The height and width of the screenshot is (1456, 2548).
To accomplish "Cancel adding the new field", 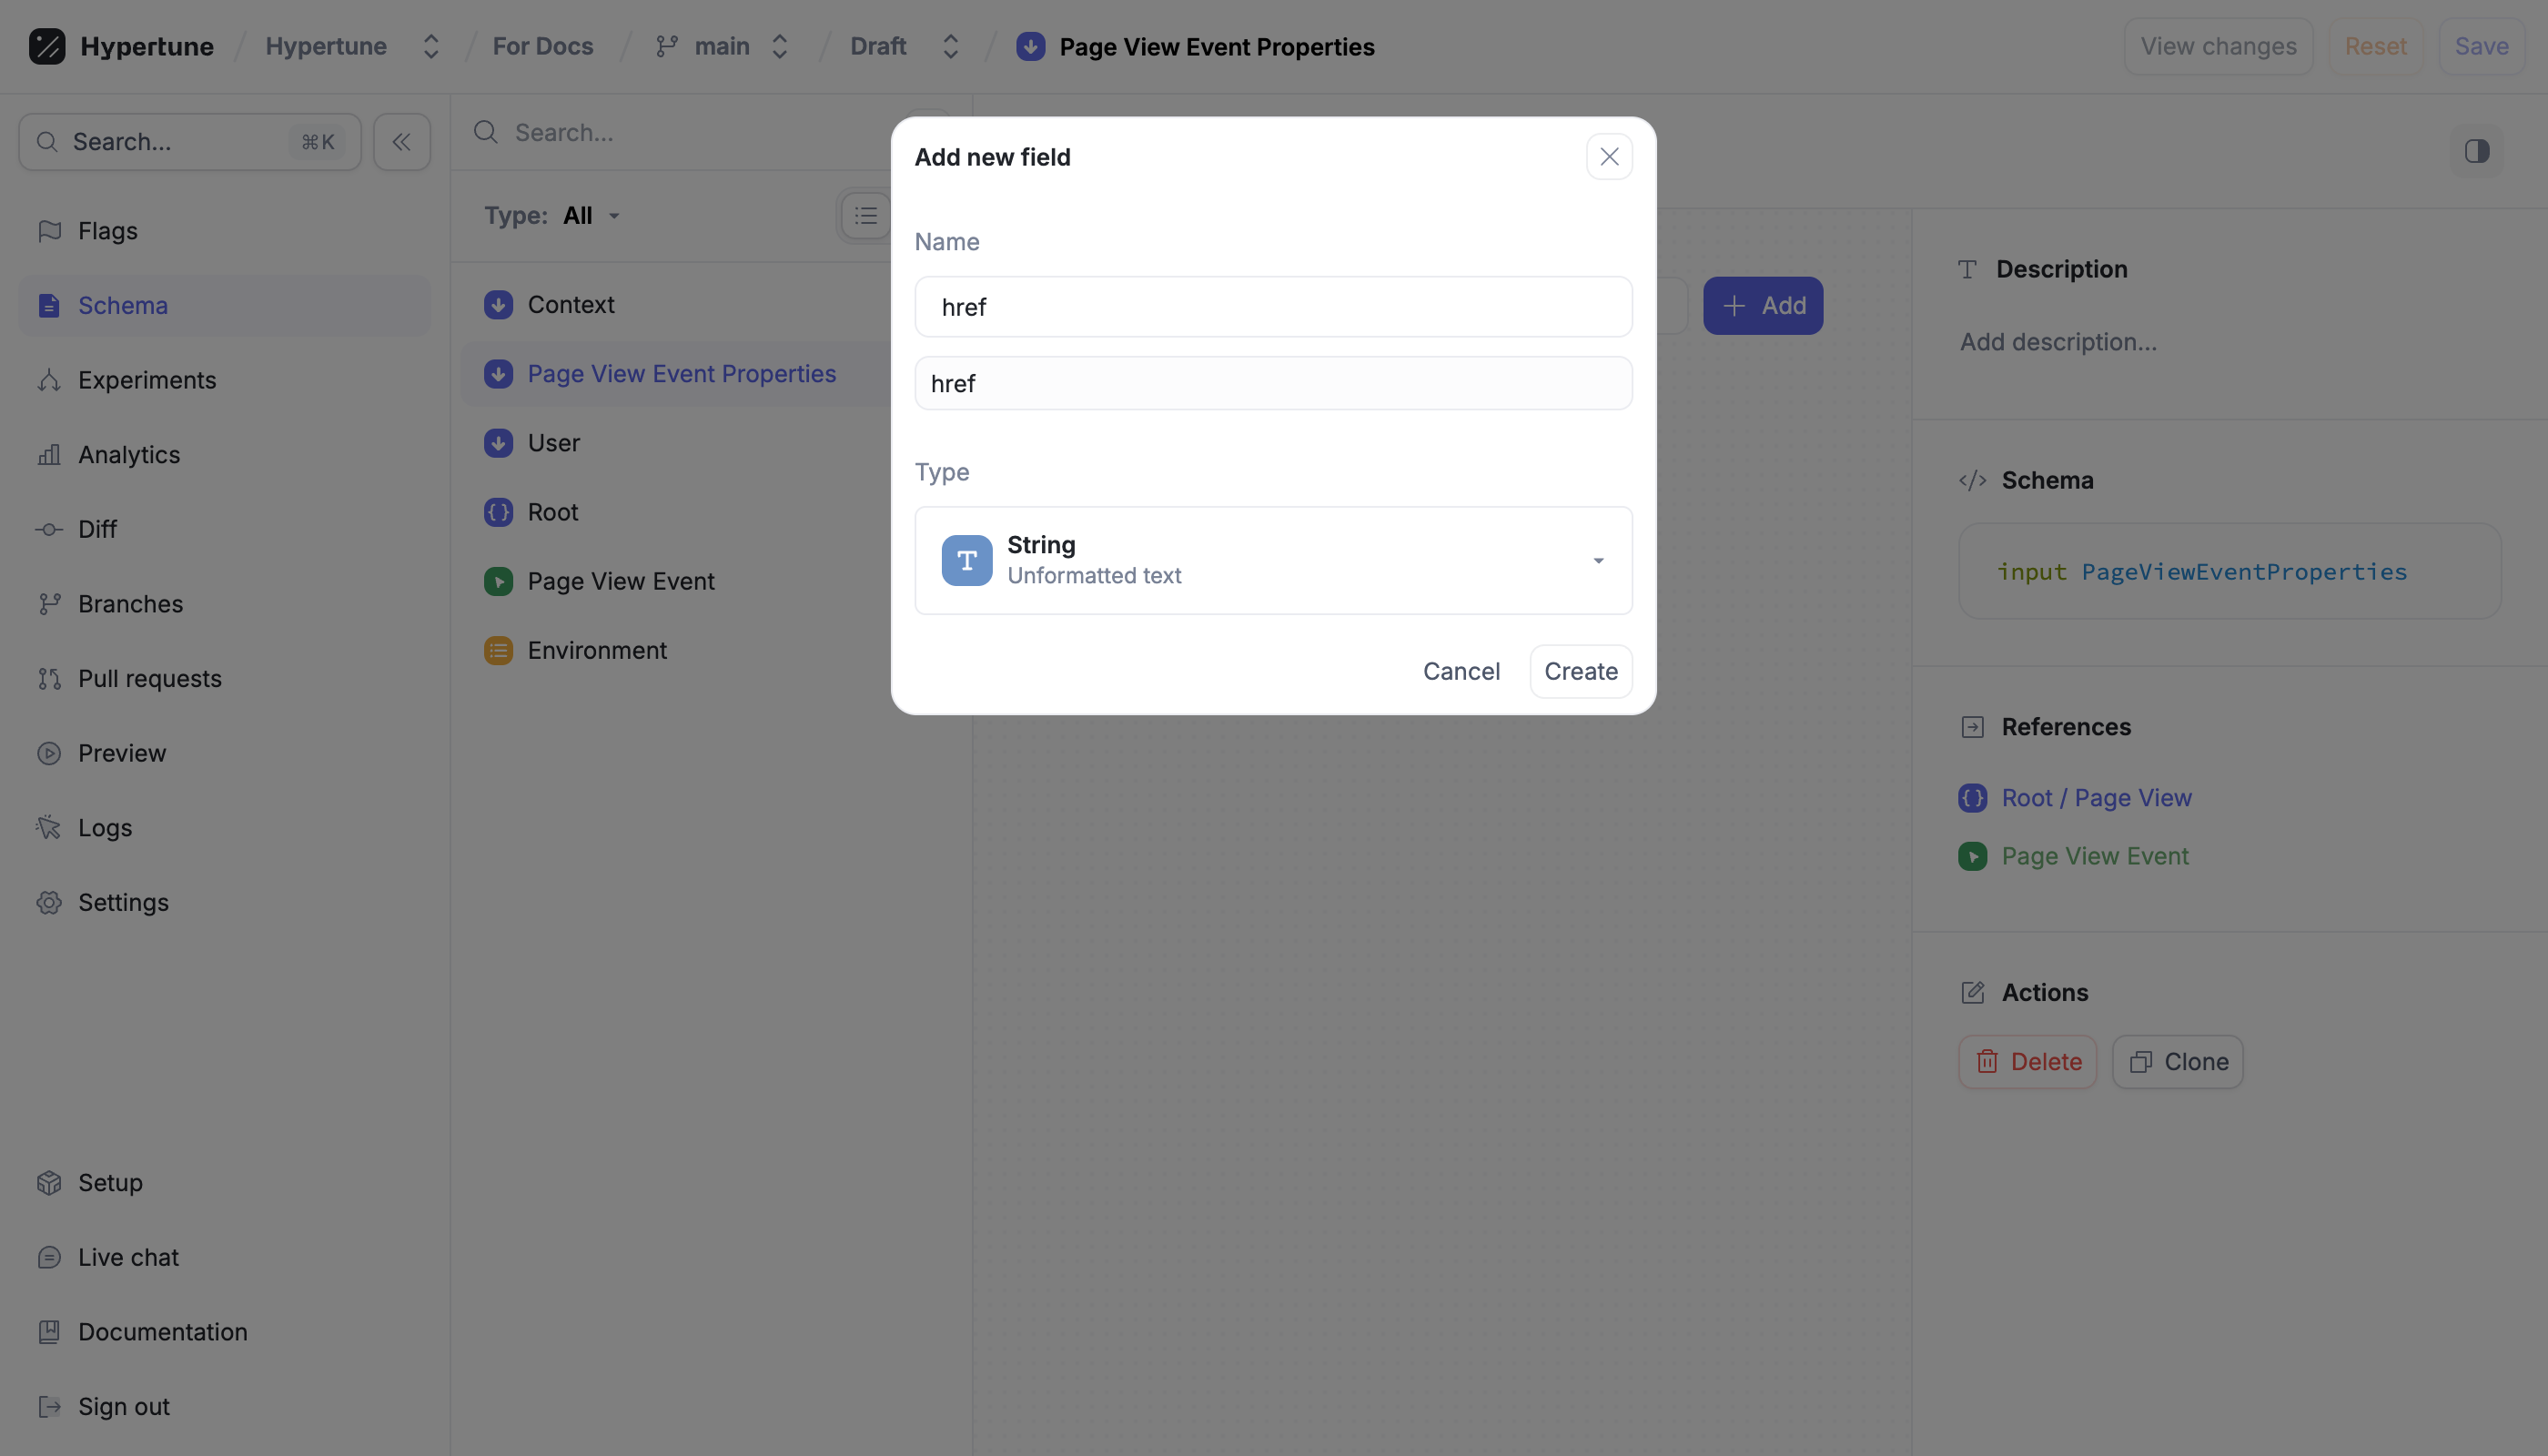I will tap(1460, 671).
